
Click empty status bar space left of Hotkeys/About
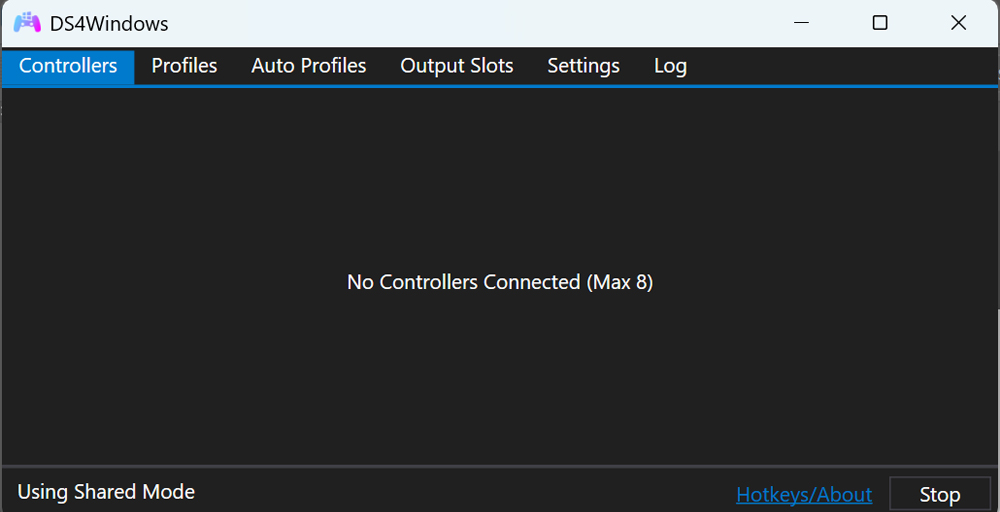(x=460, y=492)
